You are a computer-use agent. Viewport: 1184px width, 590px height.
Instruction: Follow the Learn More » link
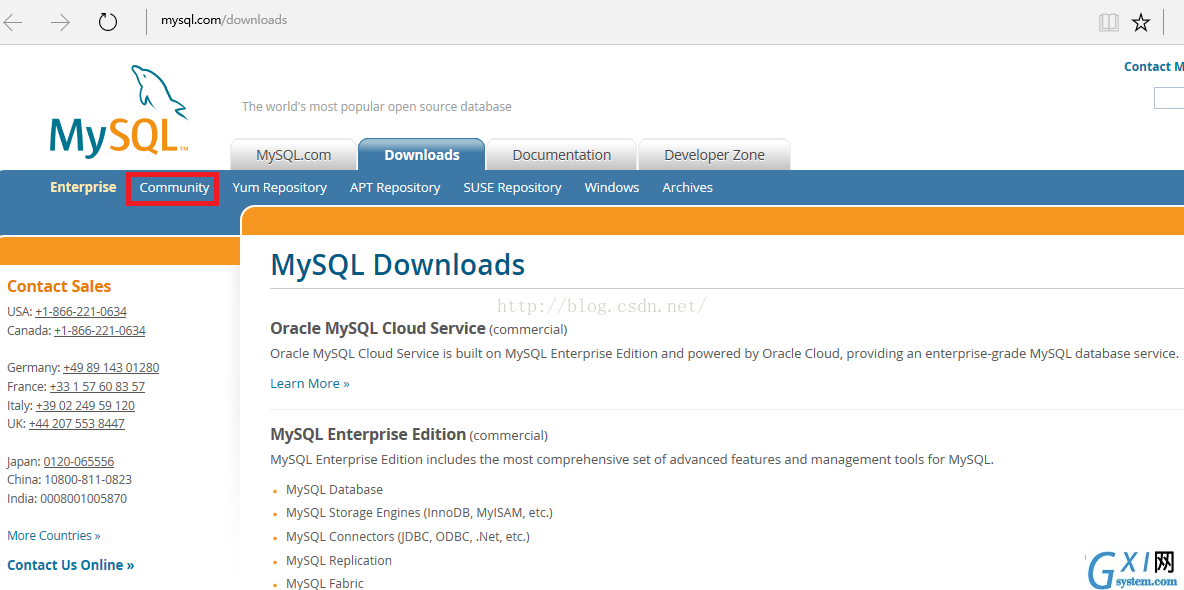tap(310, 384)
